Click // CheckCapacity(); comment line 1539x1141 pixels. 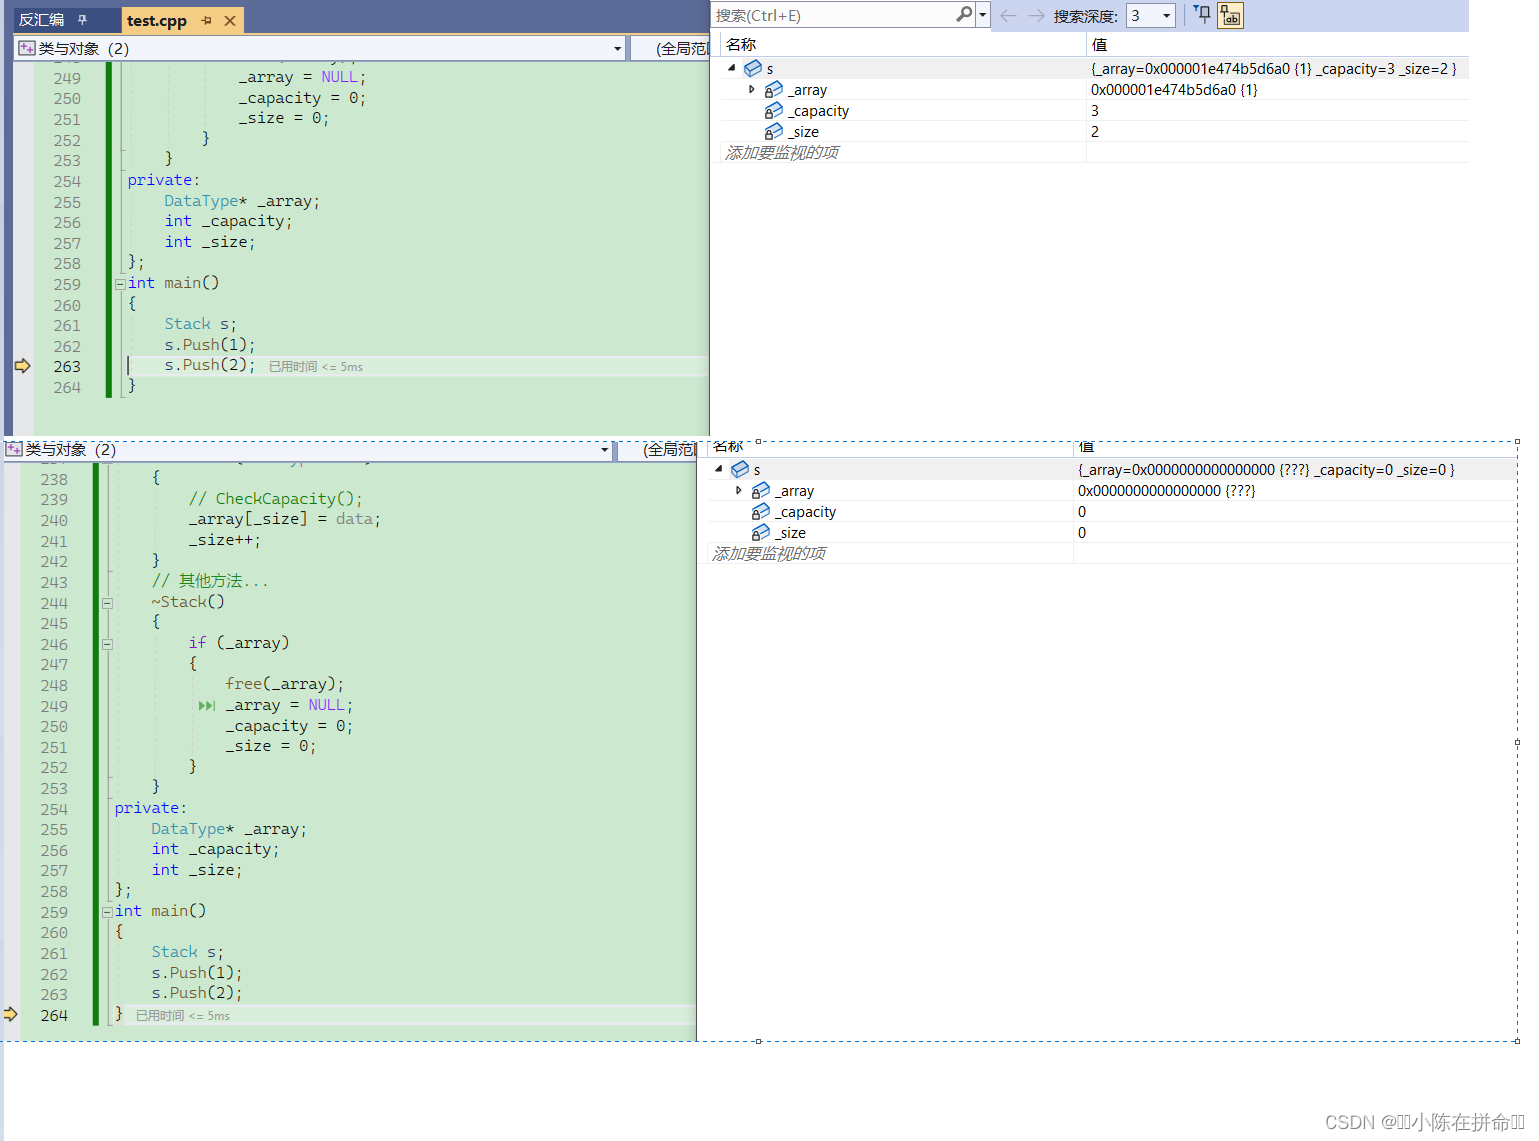pos(275,498)
